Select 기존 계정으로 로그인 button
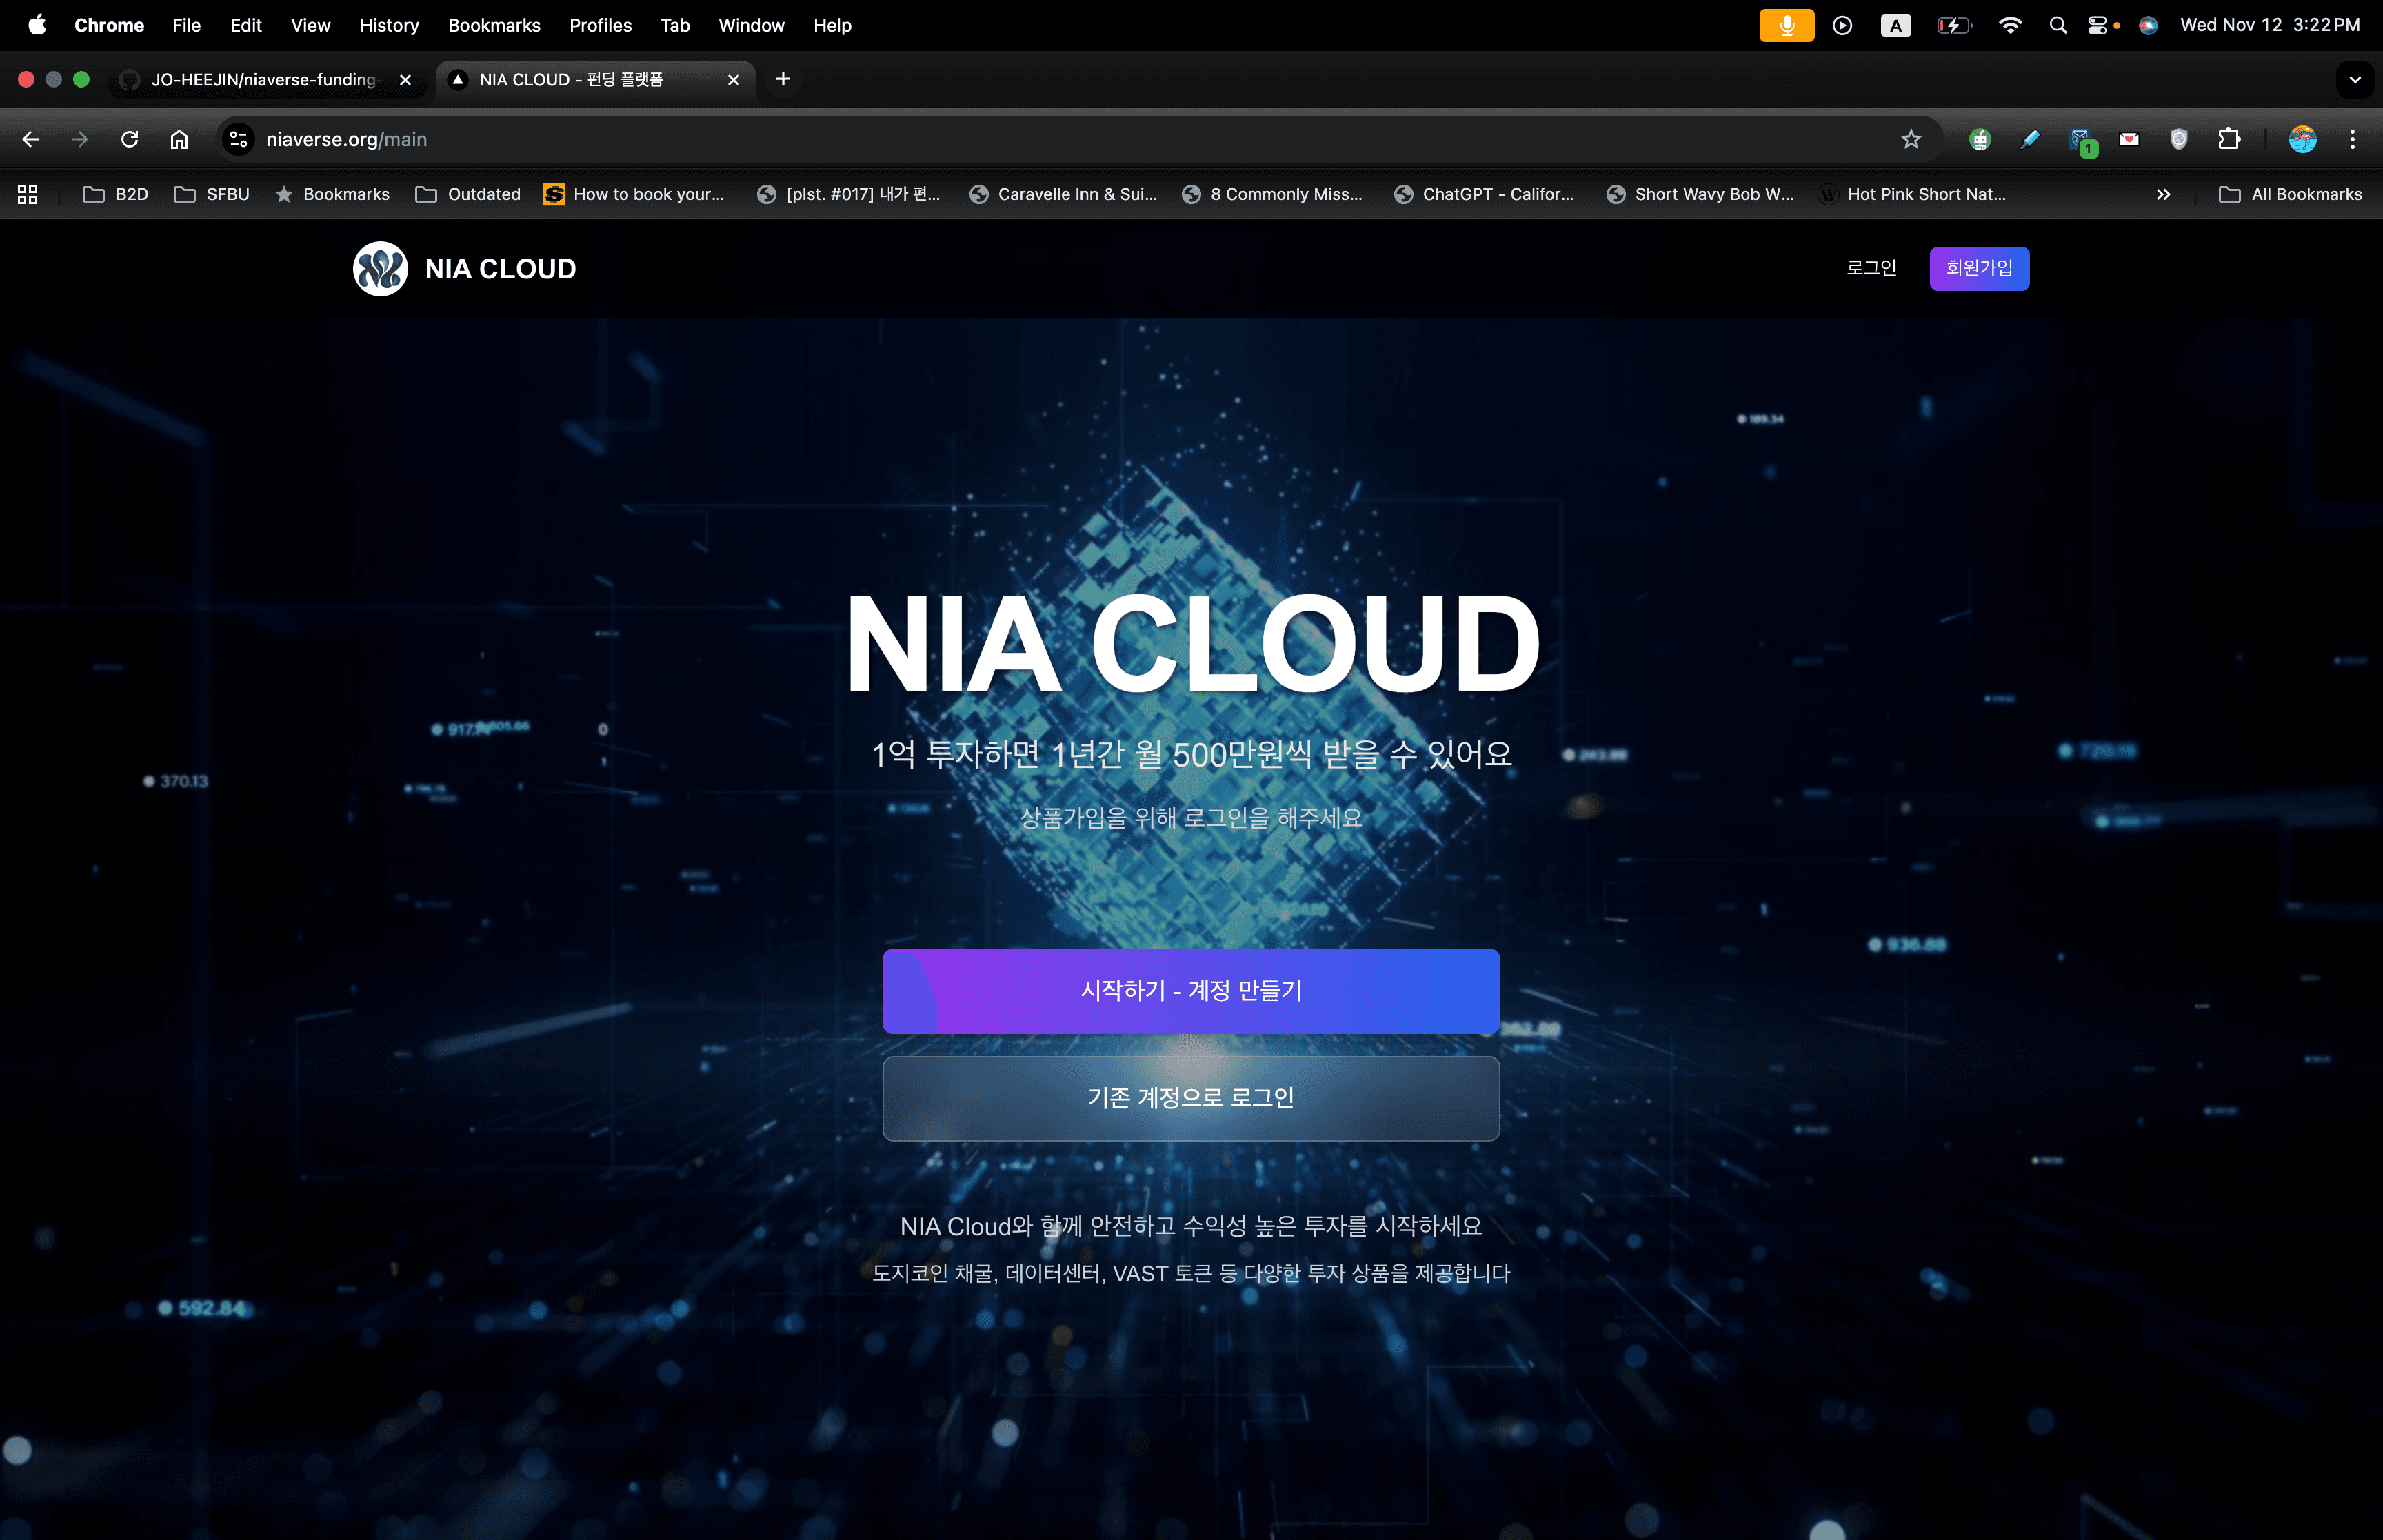 click(x=1190, y=1097)
